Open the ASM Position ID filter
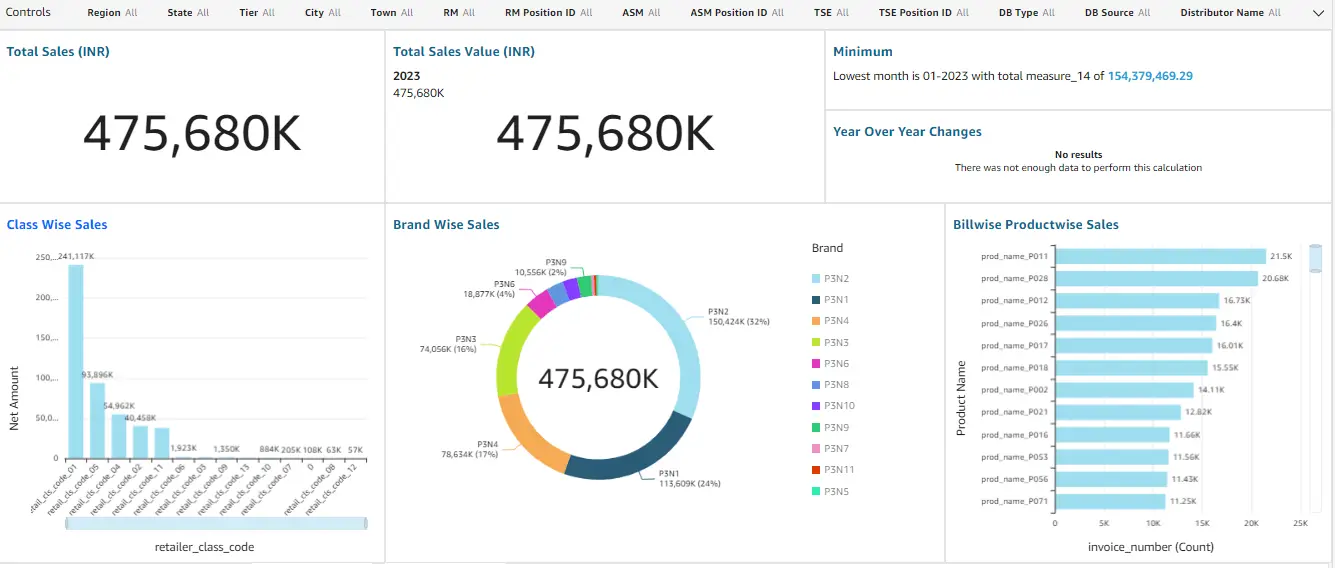The width and height of the screenshot is (1335, 568). [x=737, y=13]
